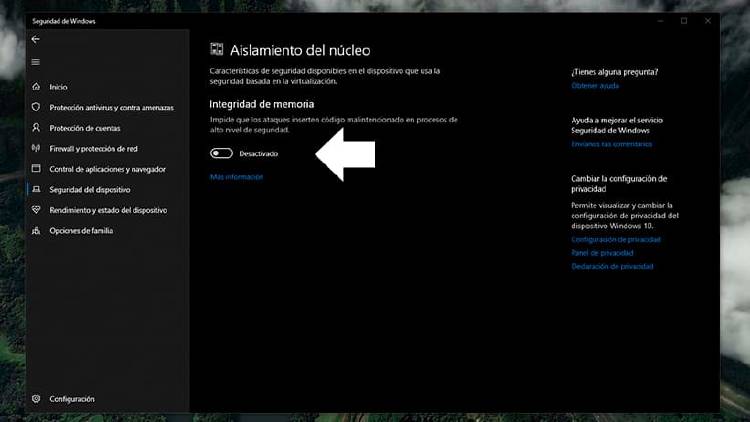750x422 pixels.
Task: Open Control de aplicaciones y navegador
Action: 108,169
